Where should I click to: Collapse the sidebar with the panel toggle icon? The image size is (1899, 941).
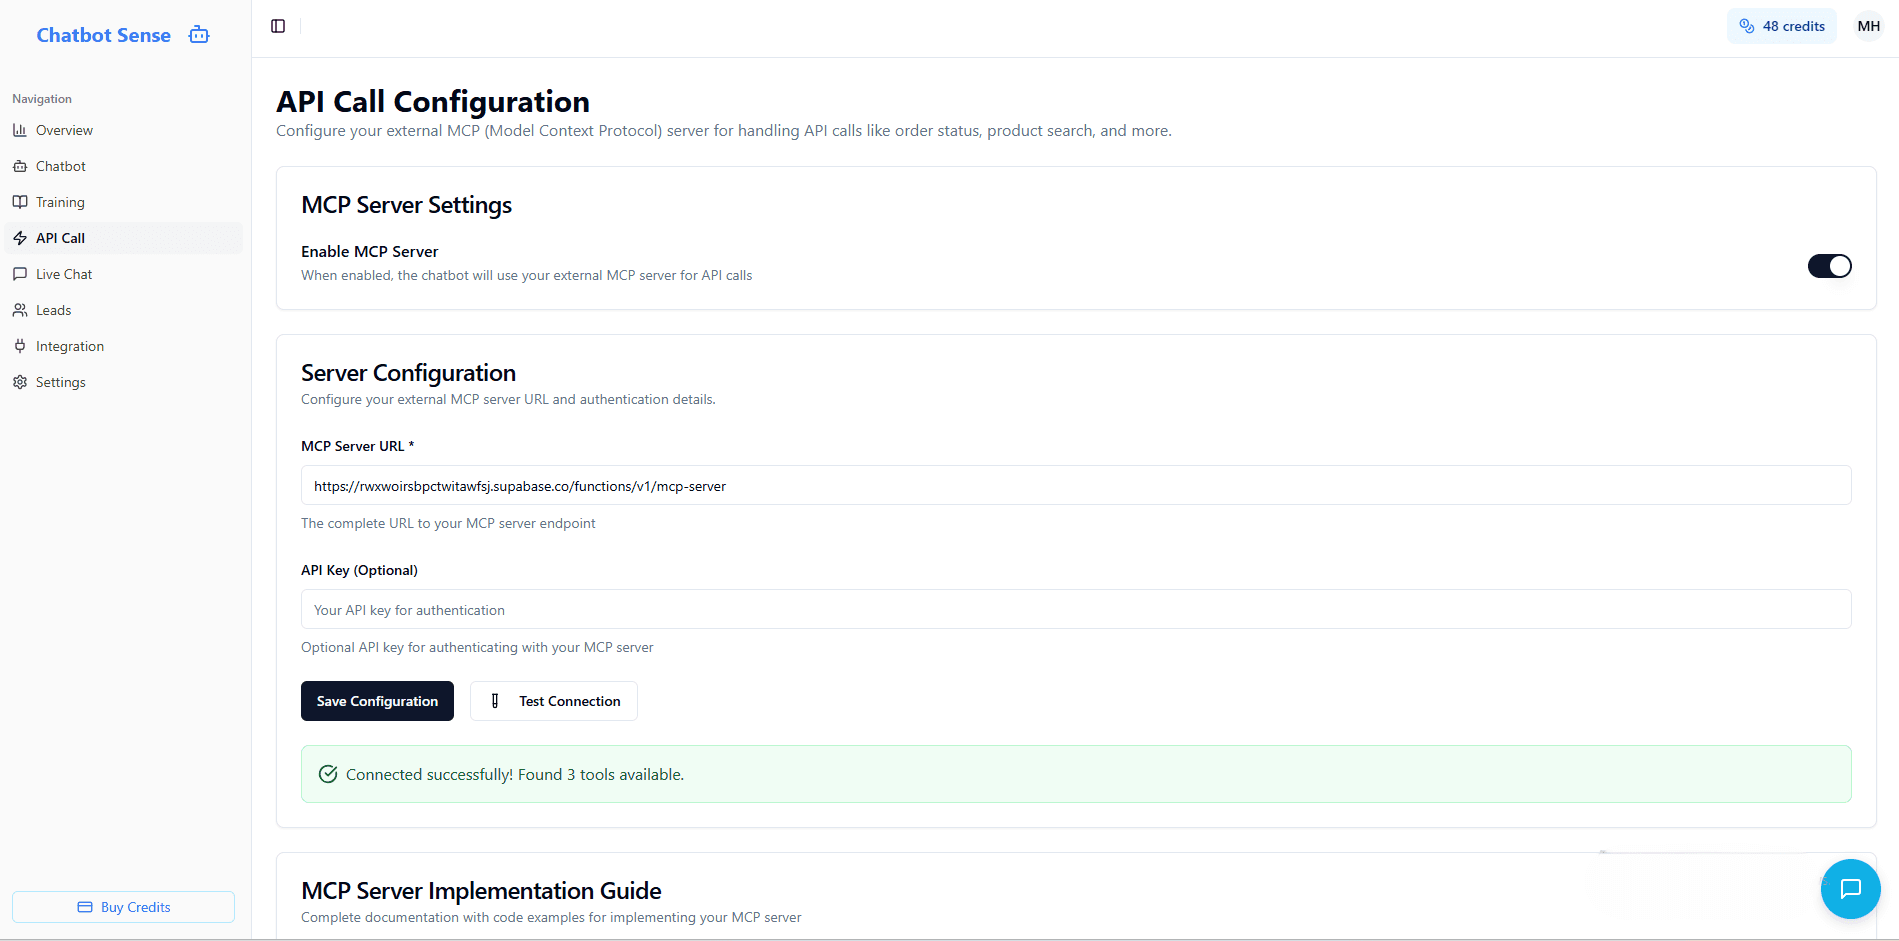277,26
